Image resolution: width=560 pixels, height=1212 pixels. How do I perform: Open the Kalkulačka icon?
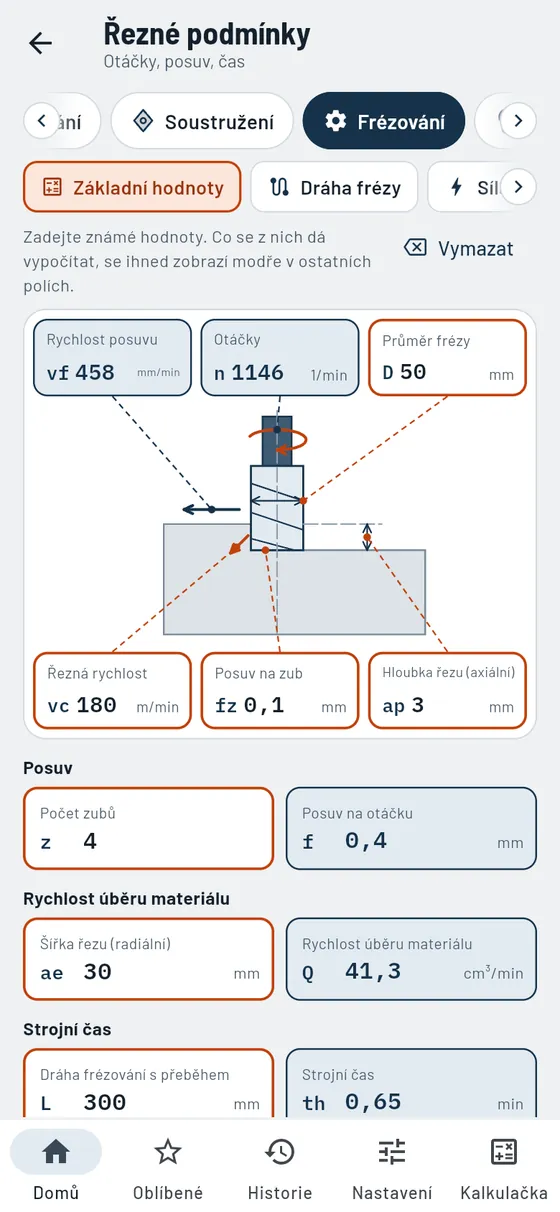tap(504, 1152)
